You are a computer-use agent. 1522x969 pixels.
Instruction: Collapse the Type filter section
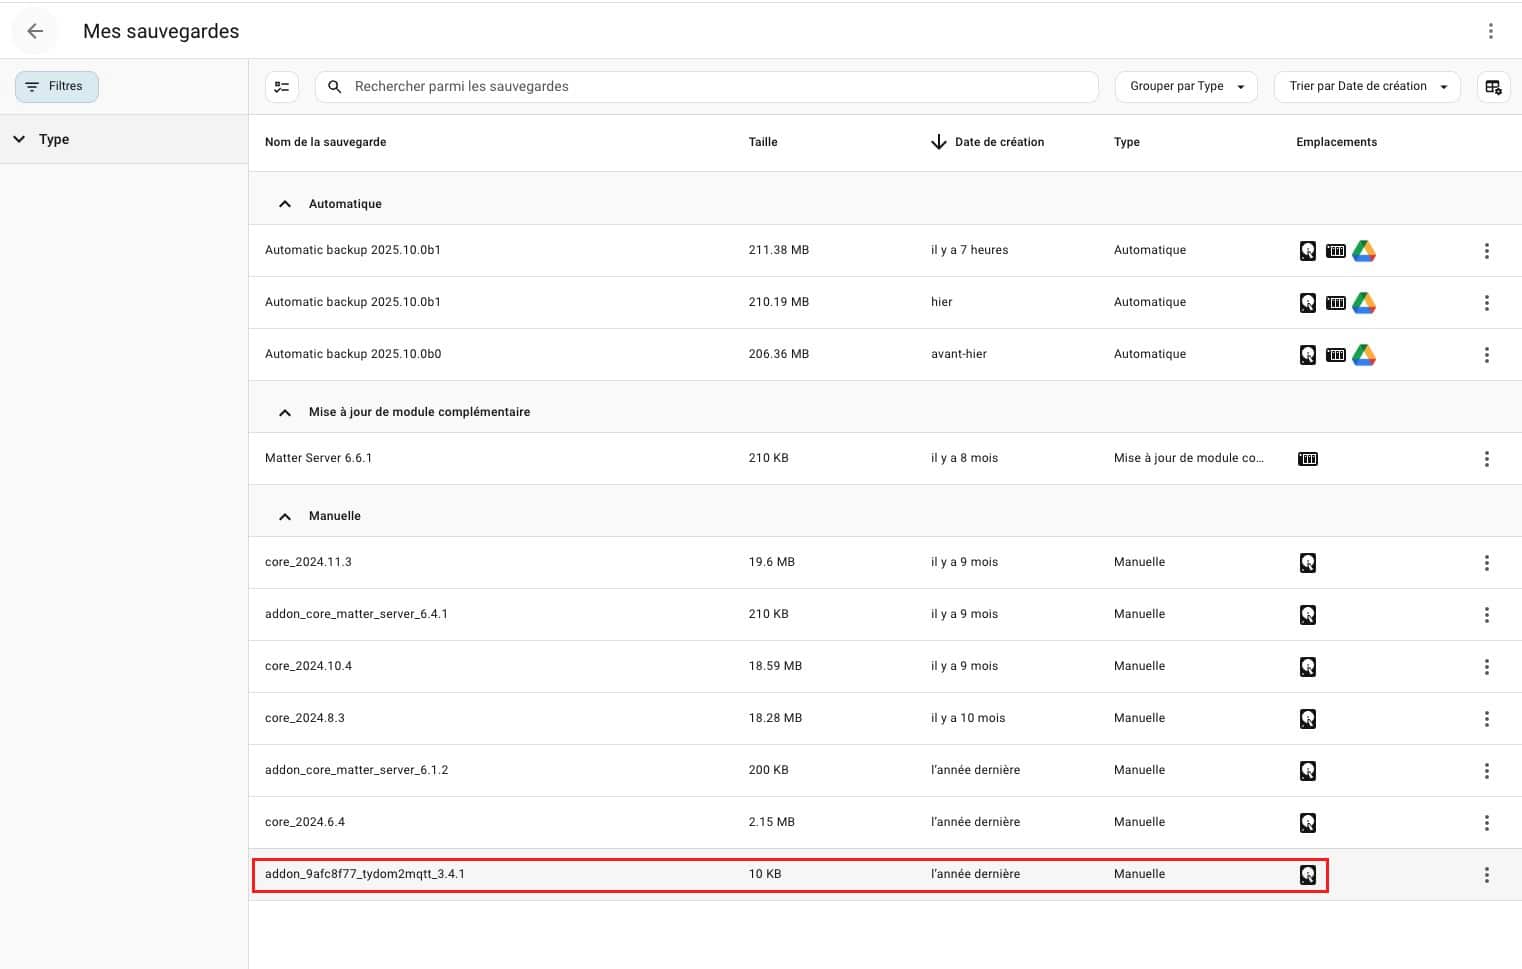point(19,139)
